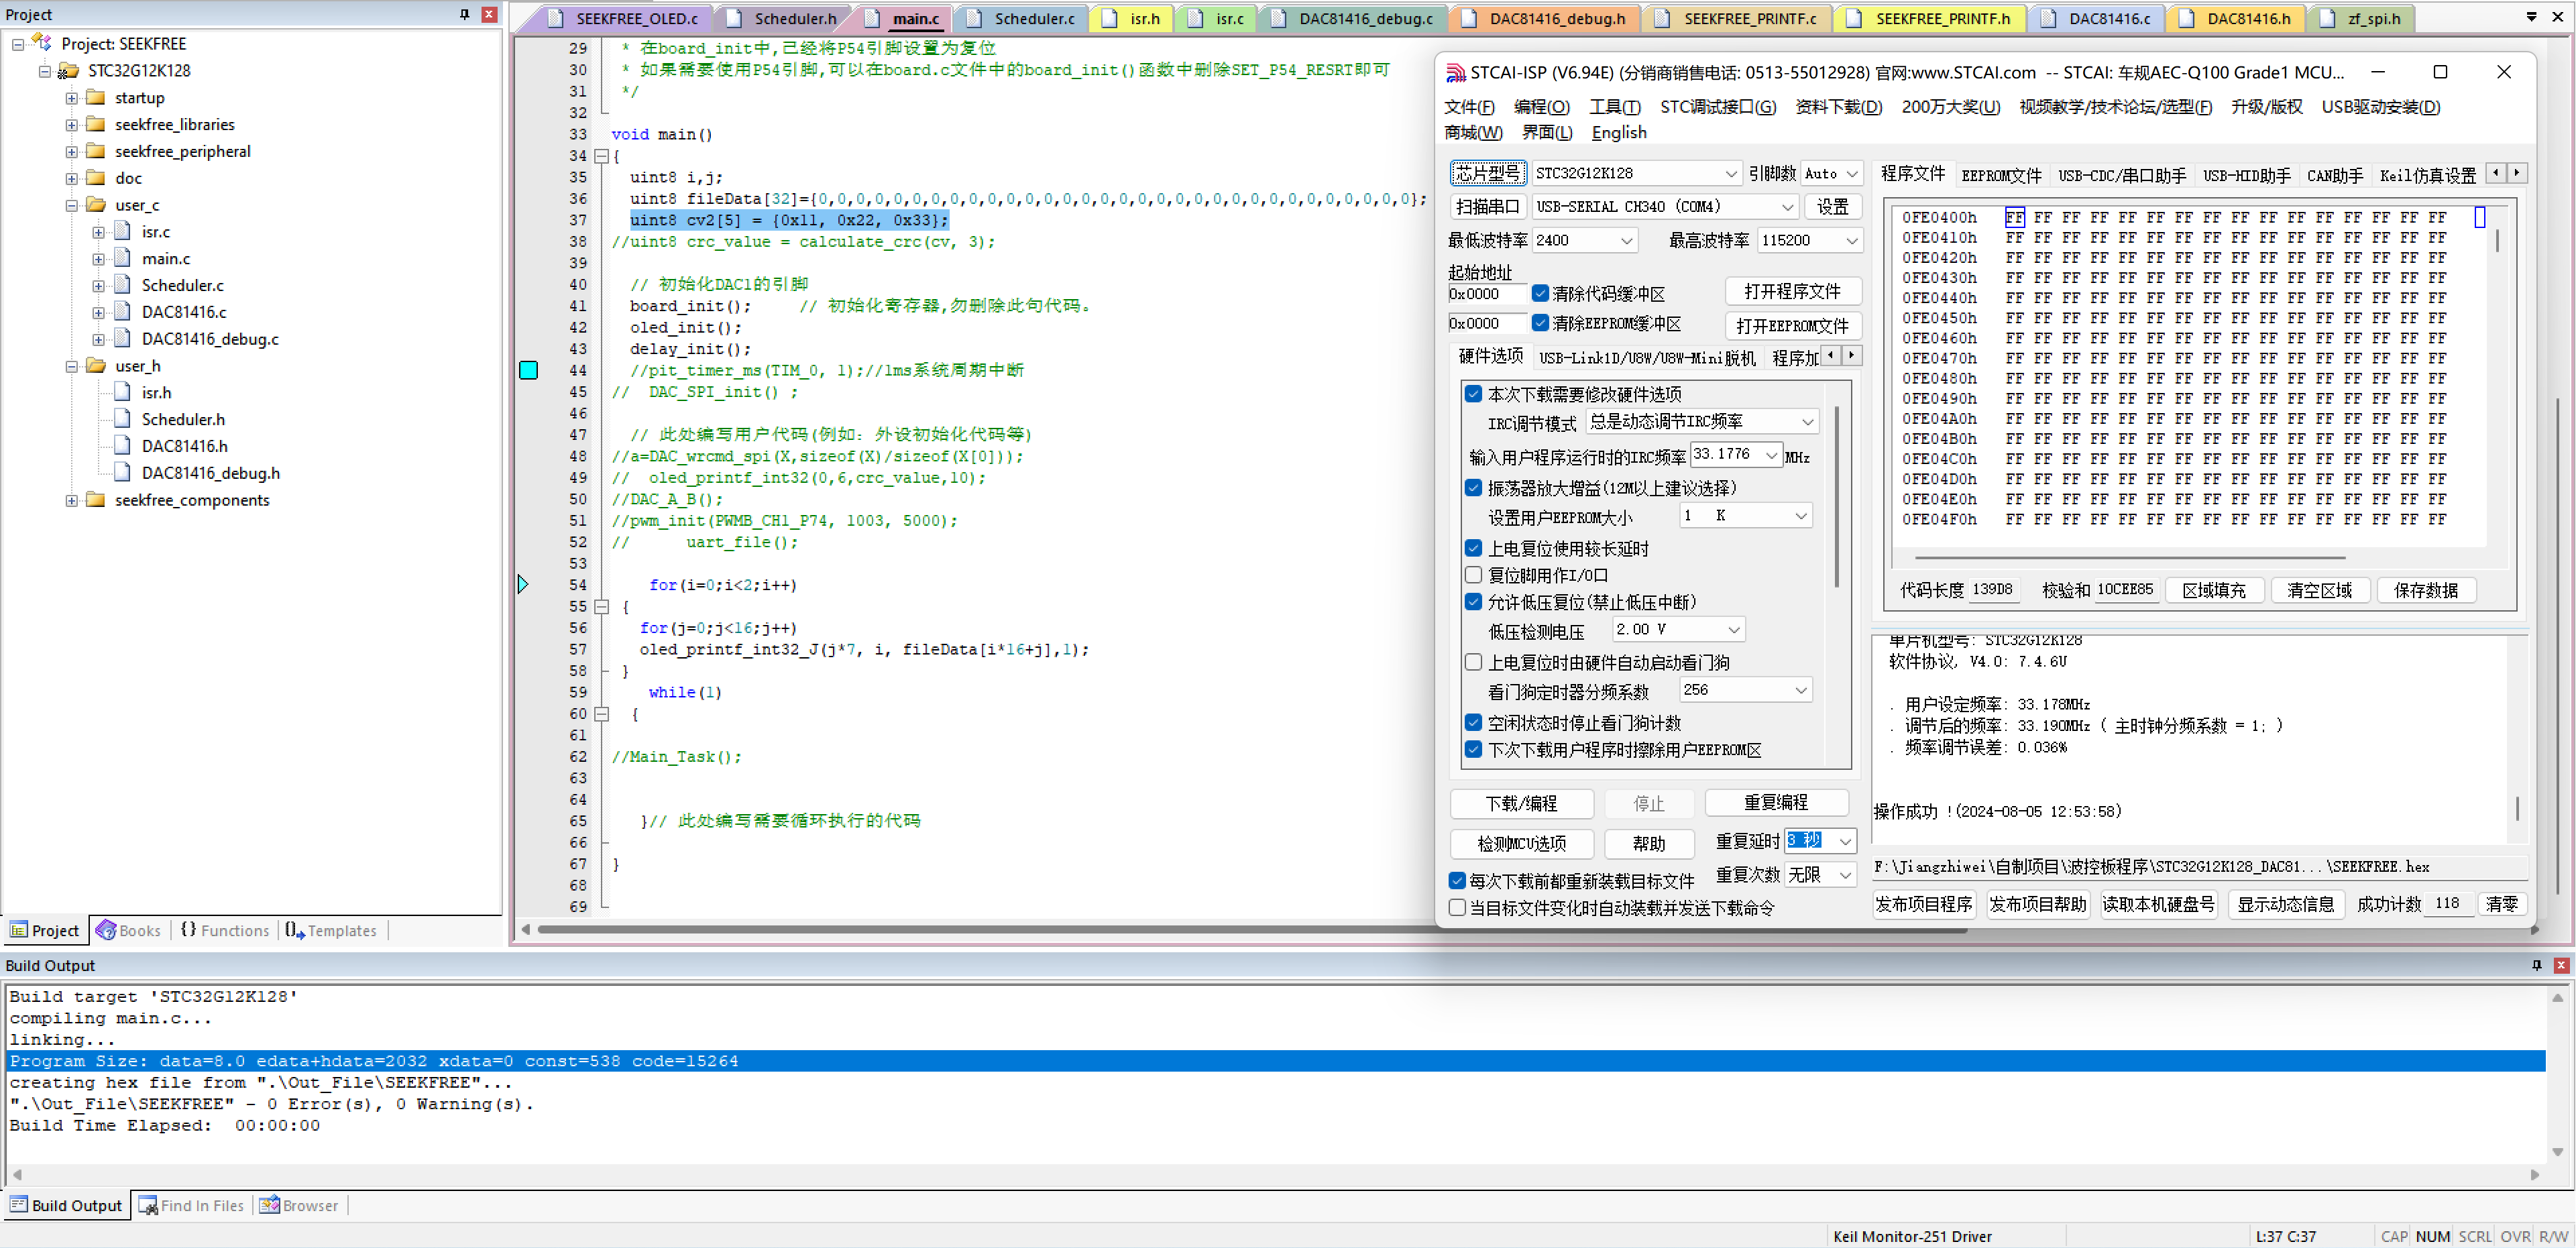
Task: Click the Project: SEEKFREE workspace icon
Action: [x=42, y=42]
